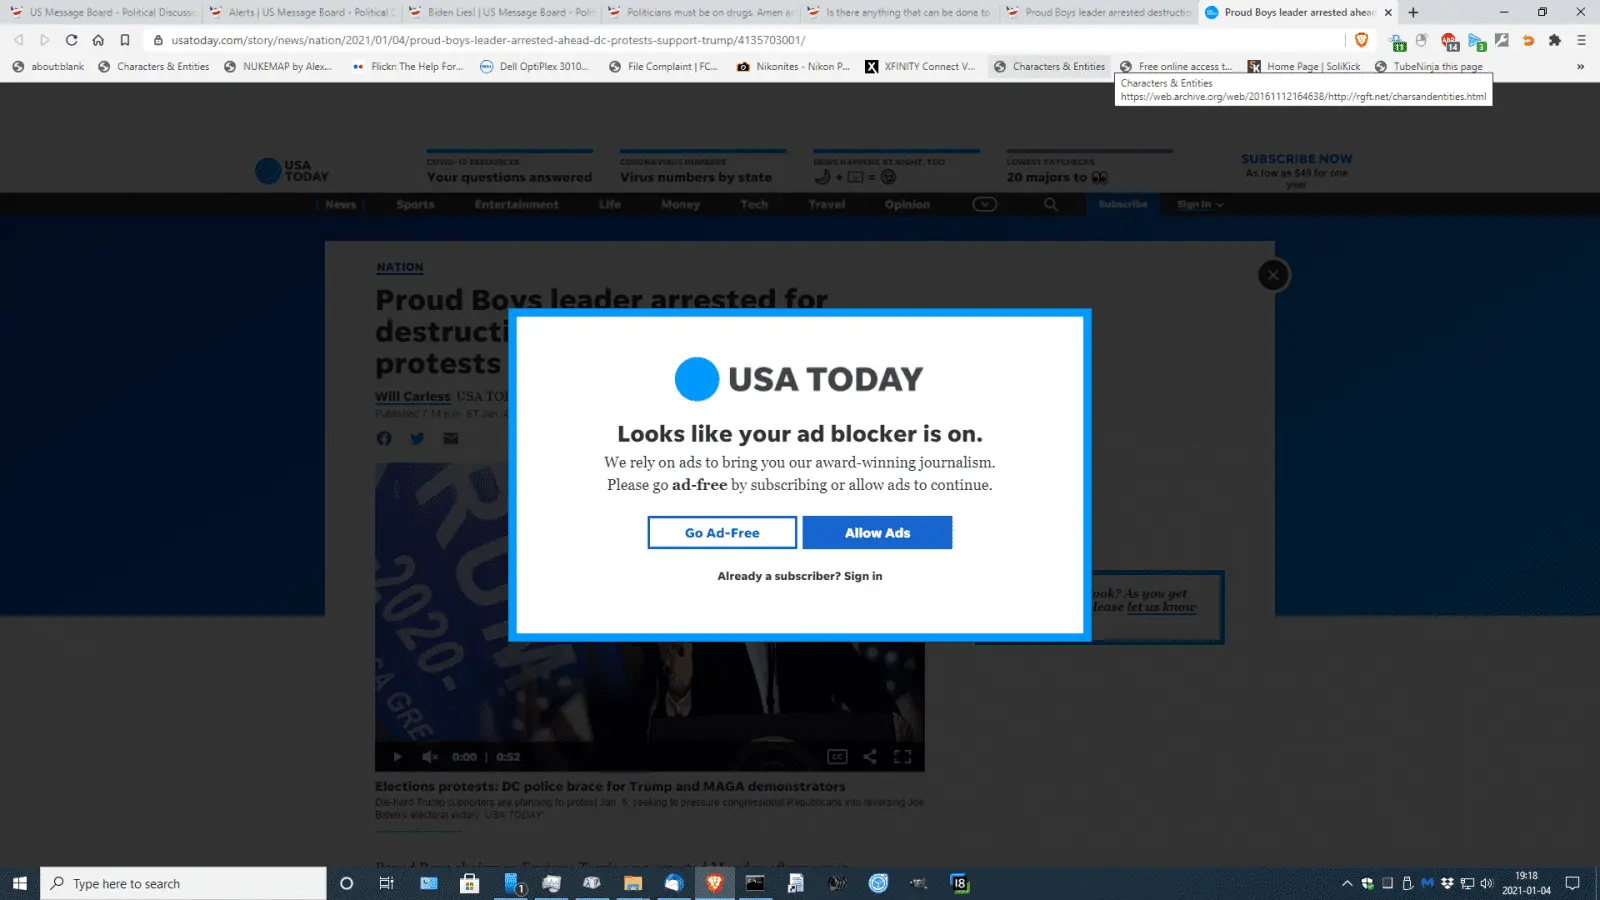This screenshot has width=1600, height=900.
Task: Click the site search magnifier icon
Action: (1051, 204)
